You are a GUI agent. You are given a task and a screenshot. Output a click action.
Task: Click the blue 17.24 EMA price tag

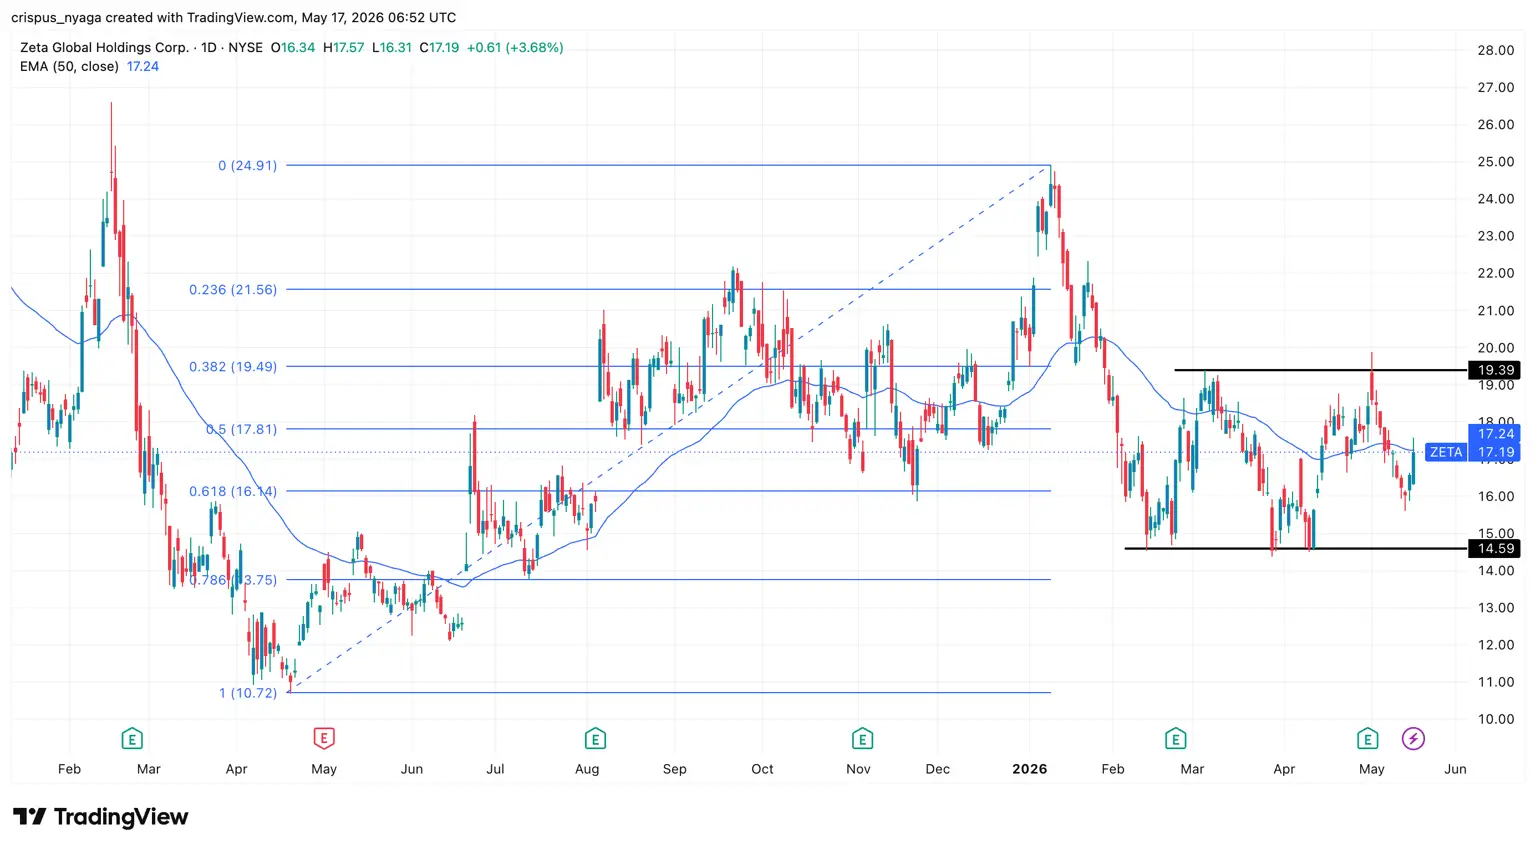(x=1494, y=433)
